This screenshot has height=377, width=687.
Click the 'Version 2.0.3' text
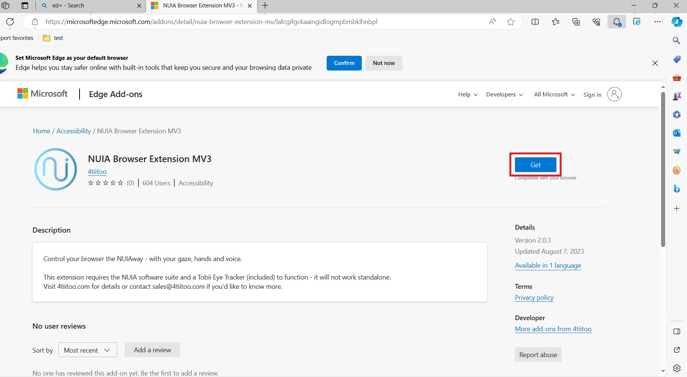point(533,240)
